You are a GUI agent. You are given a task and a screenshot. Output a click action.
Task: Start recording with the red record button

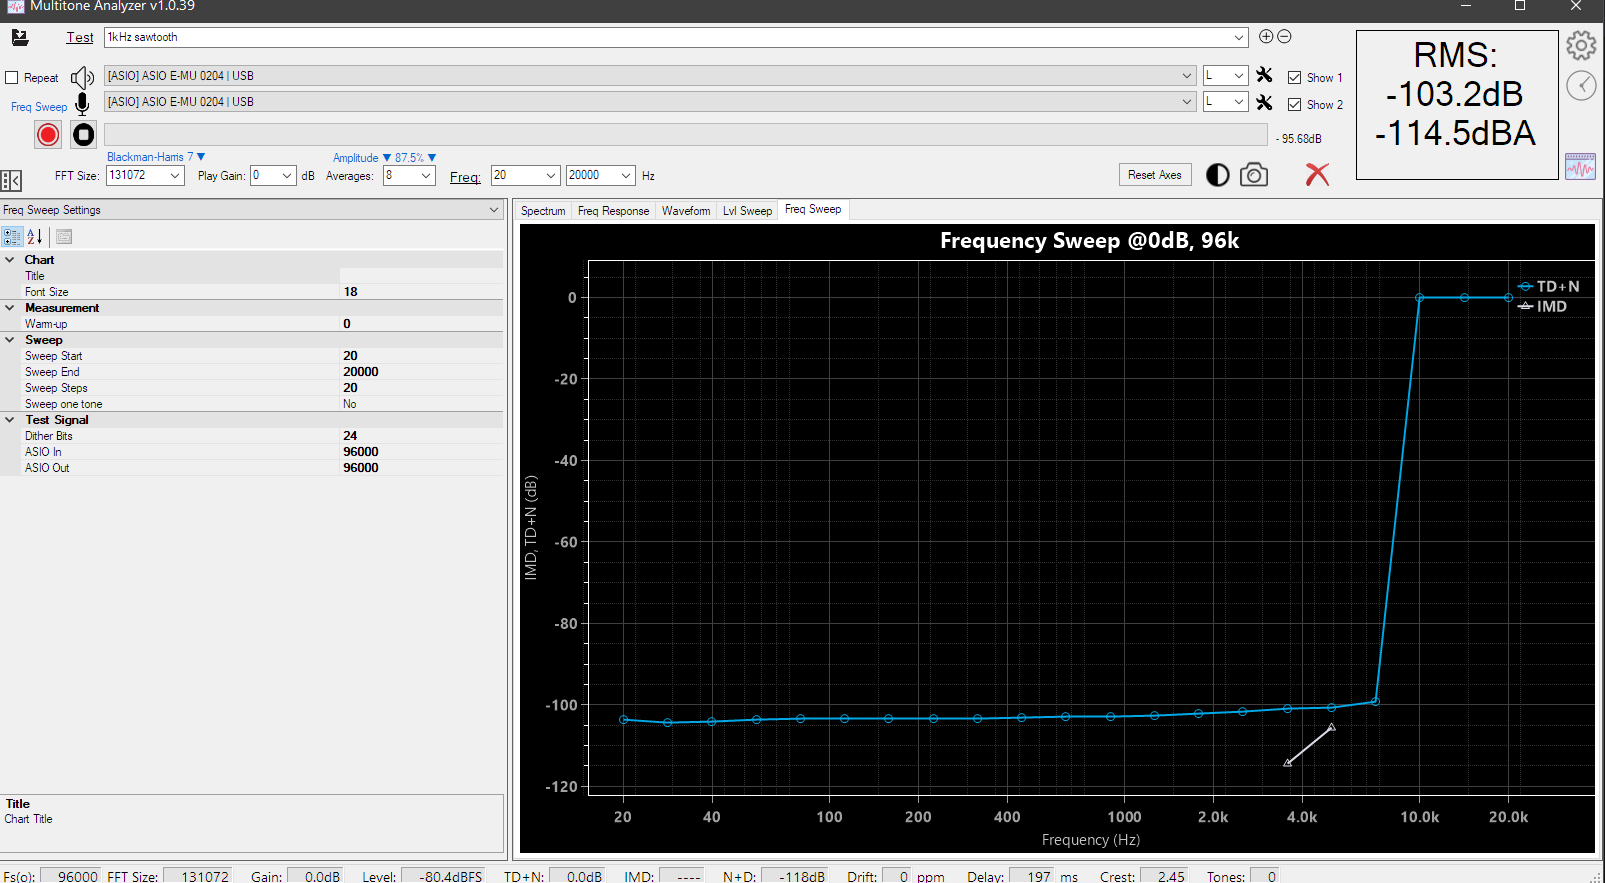tap(48, 134)
